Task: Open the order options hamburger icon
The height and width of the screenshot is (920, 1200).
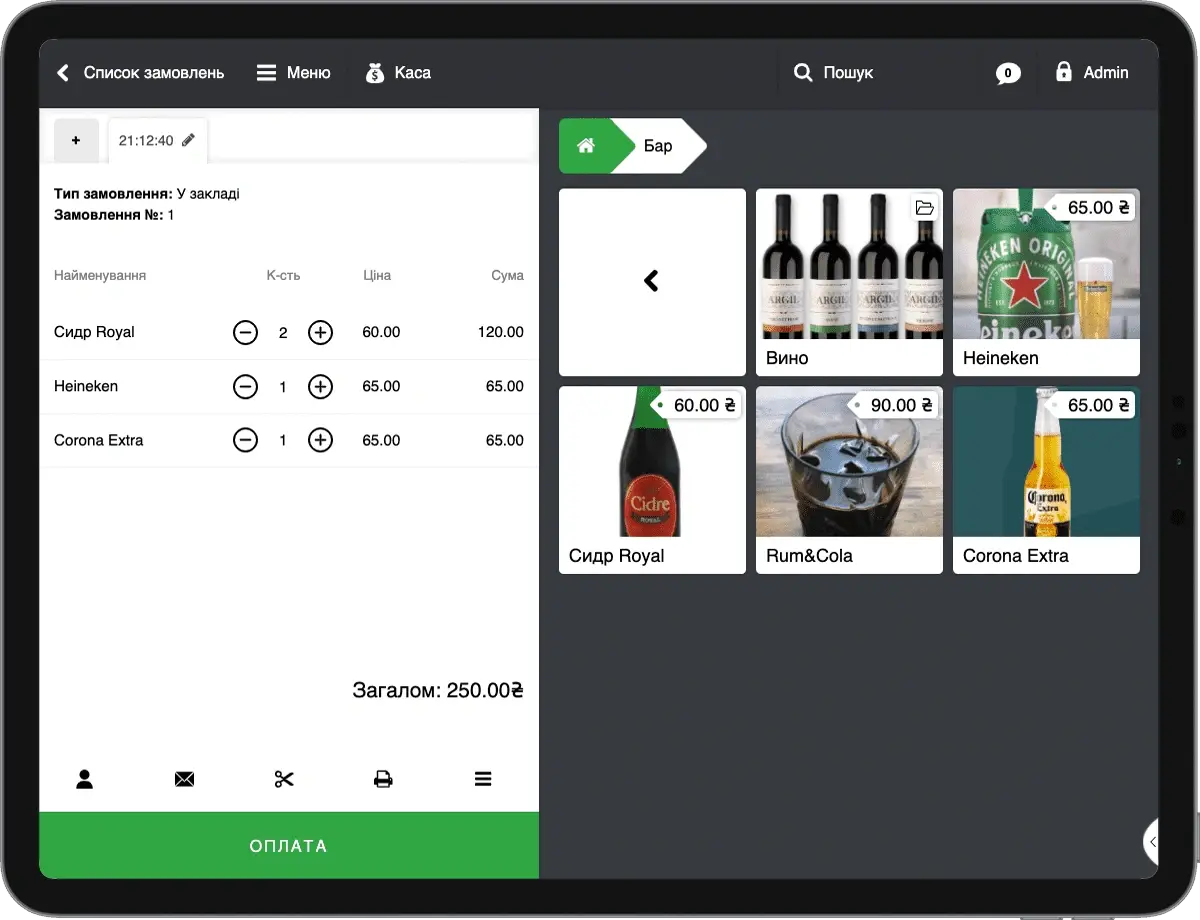Action: [x=483, y=779]
